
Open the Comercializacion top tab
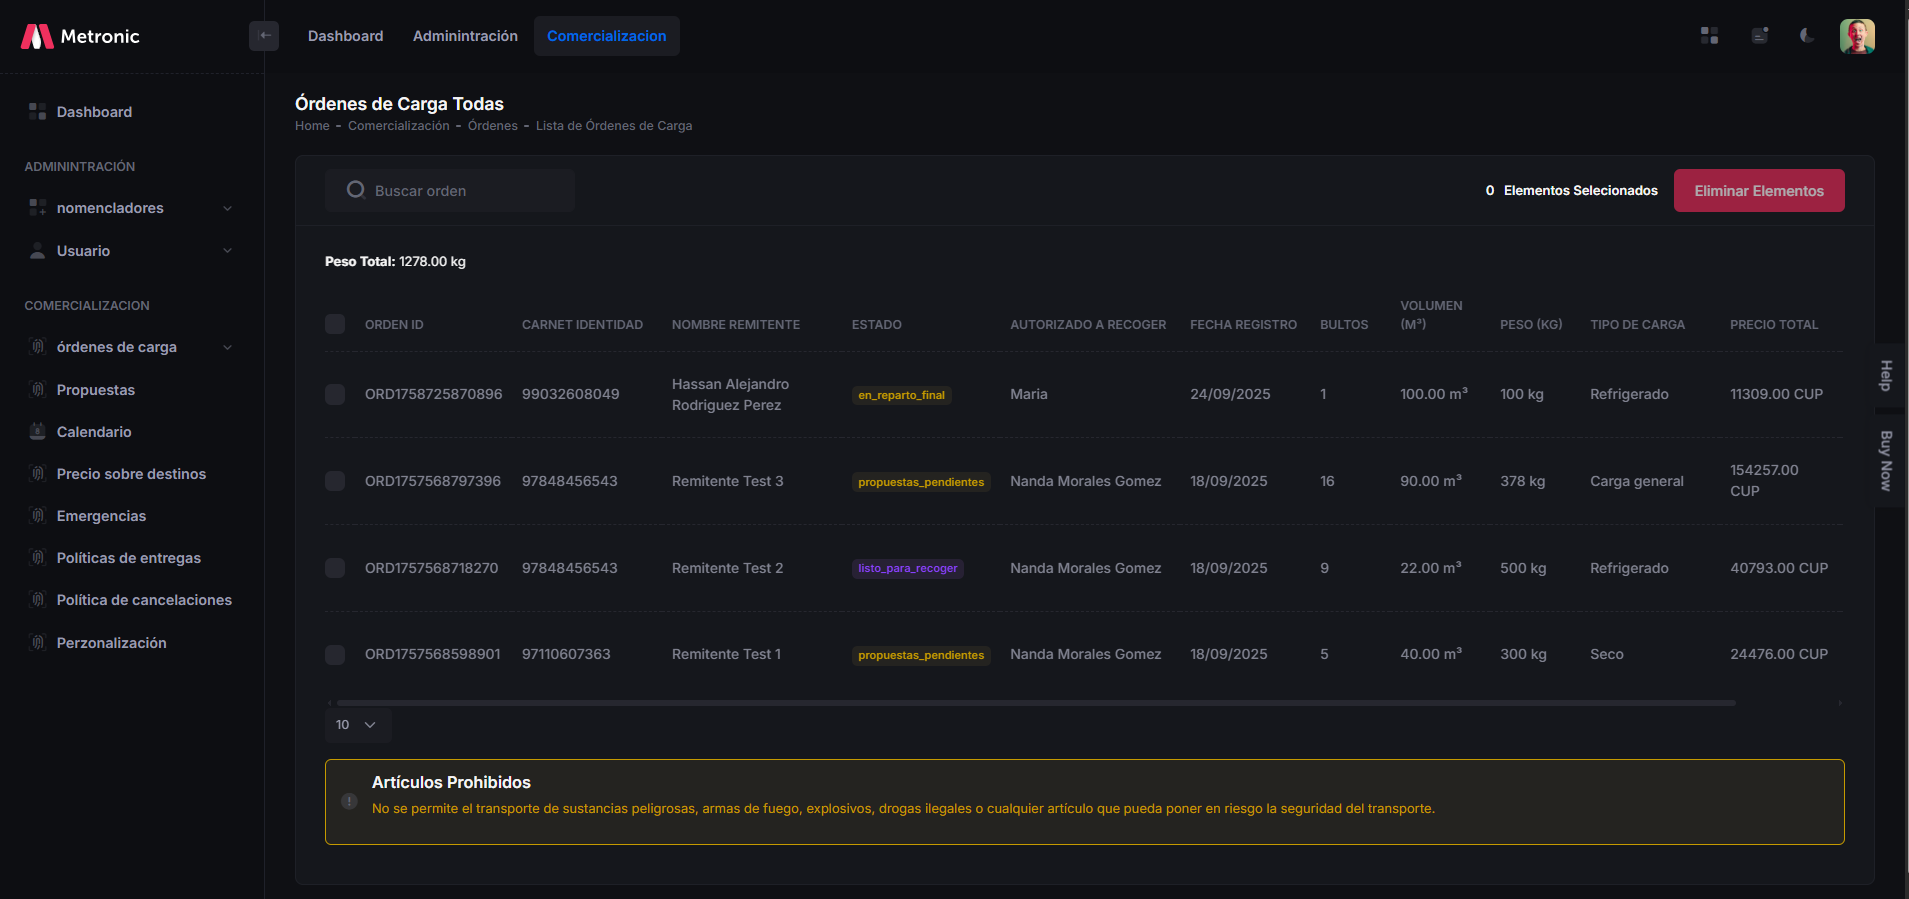[606, 36]
